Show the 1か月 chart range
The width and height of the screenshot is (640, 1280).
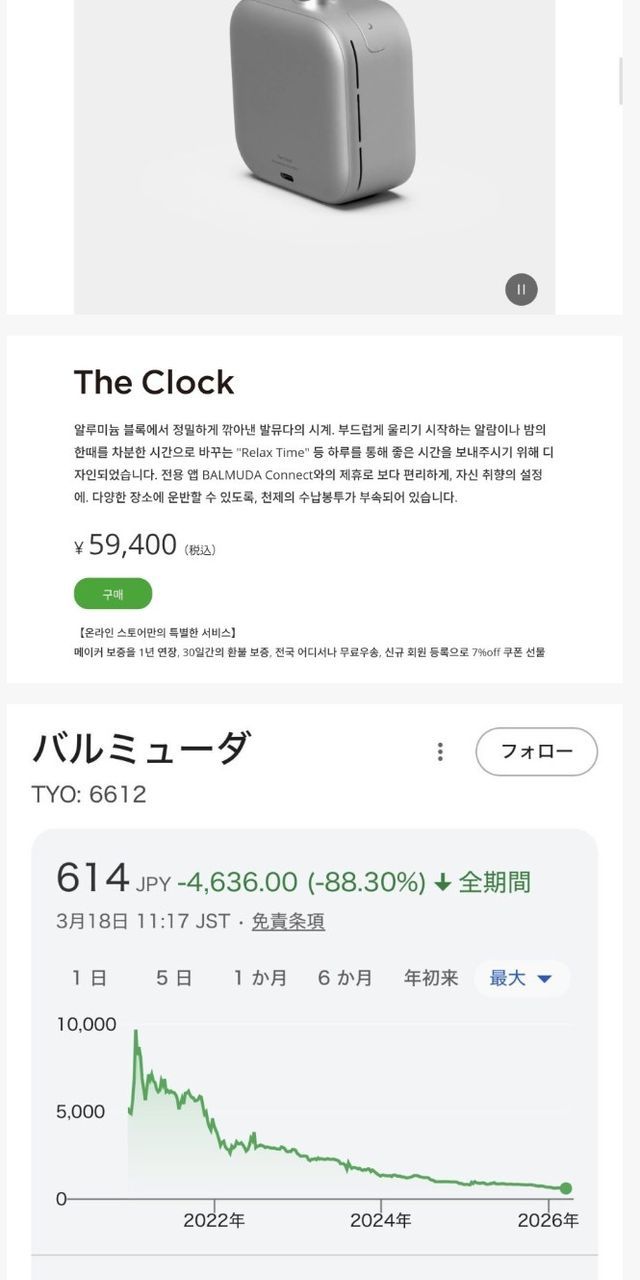(260, 978)
